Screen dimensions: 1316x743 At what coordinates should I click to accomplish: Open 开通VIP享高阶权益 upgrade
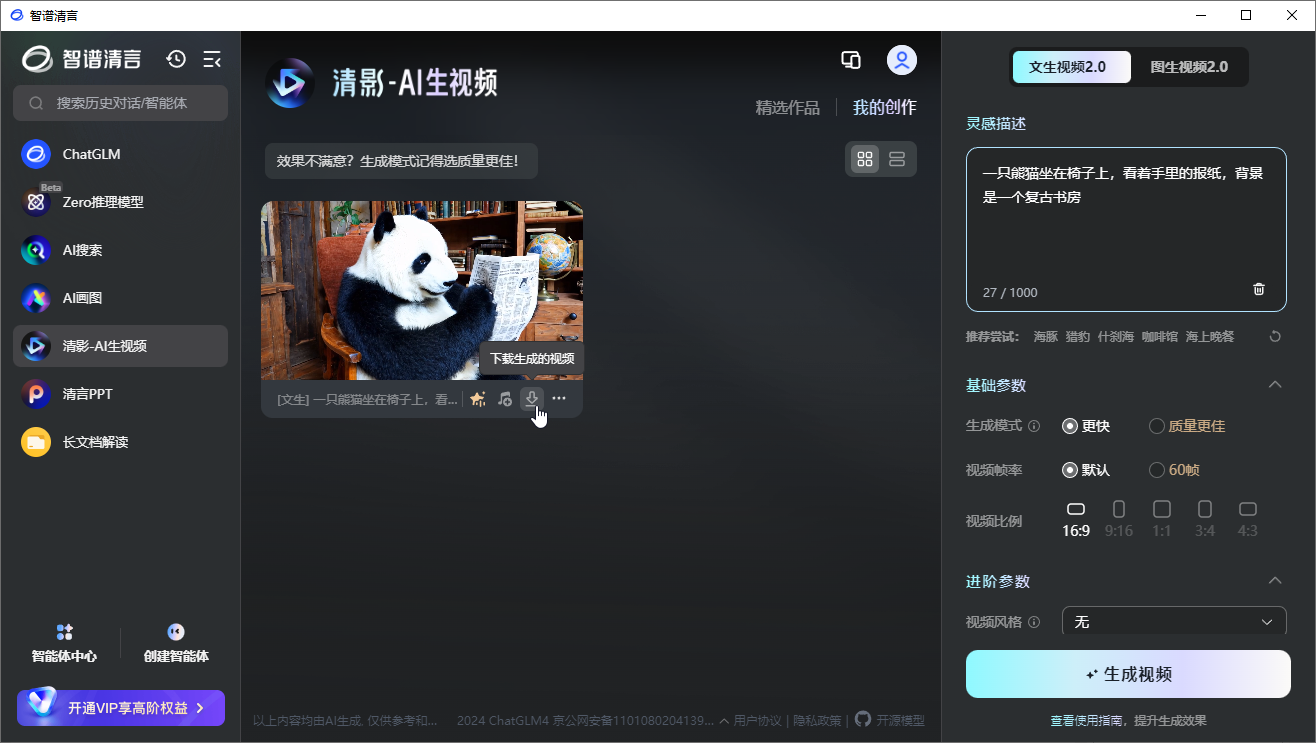[120, 707]
